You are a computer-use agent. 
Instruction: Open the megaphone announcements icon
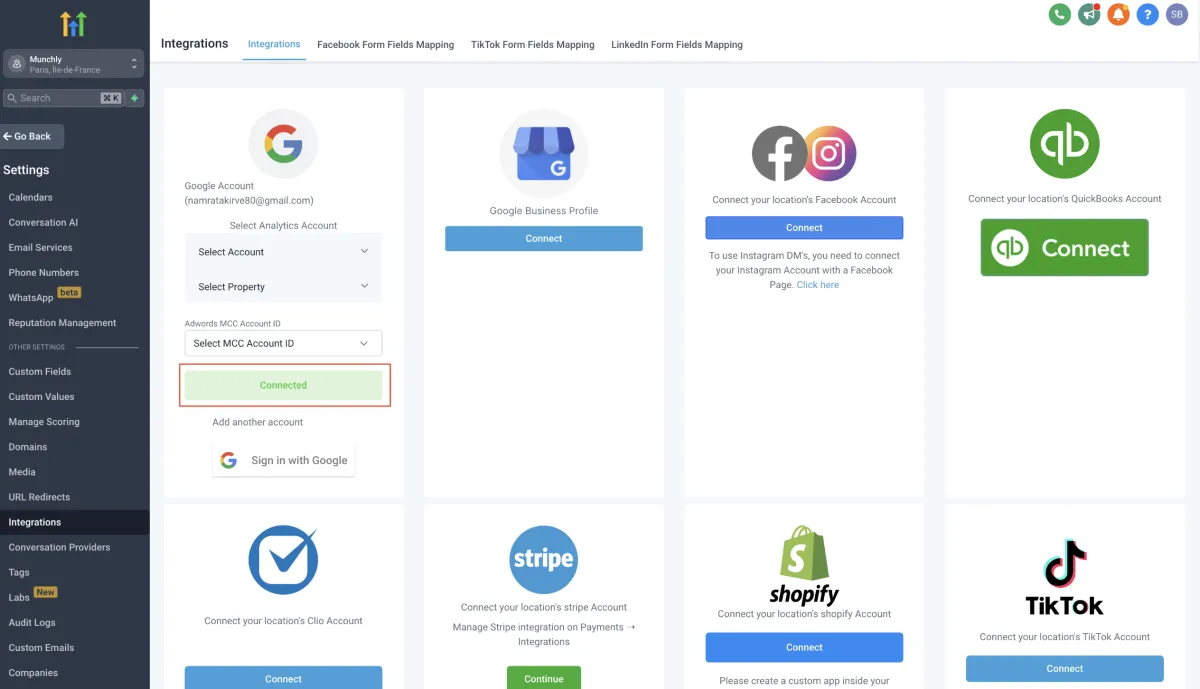click(1089, 14)
